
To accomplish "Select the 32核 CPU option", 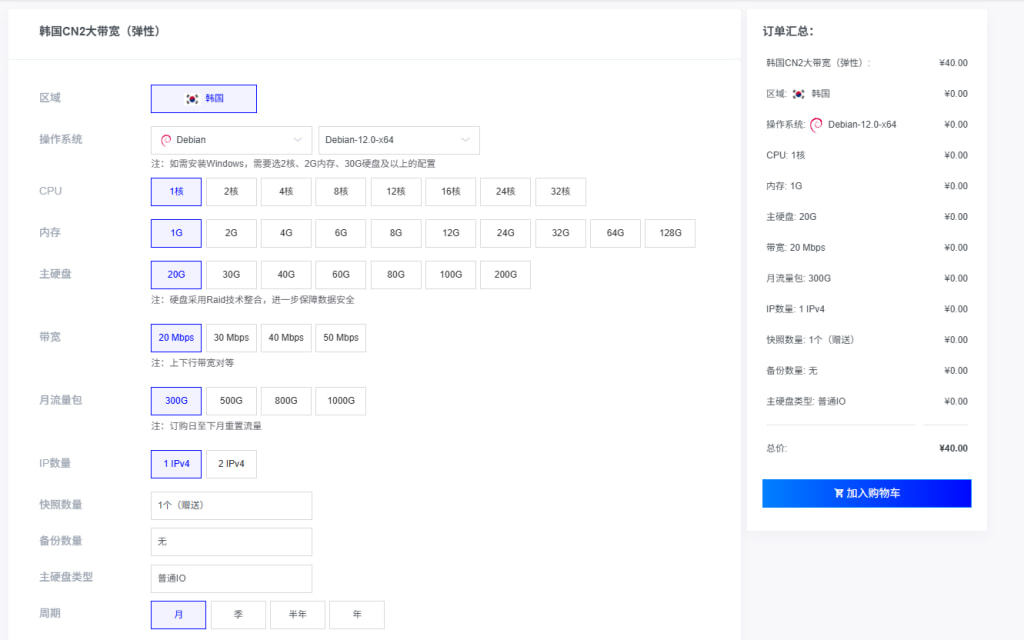I will click(560, 191).
